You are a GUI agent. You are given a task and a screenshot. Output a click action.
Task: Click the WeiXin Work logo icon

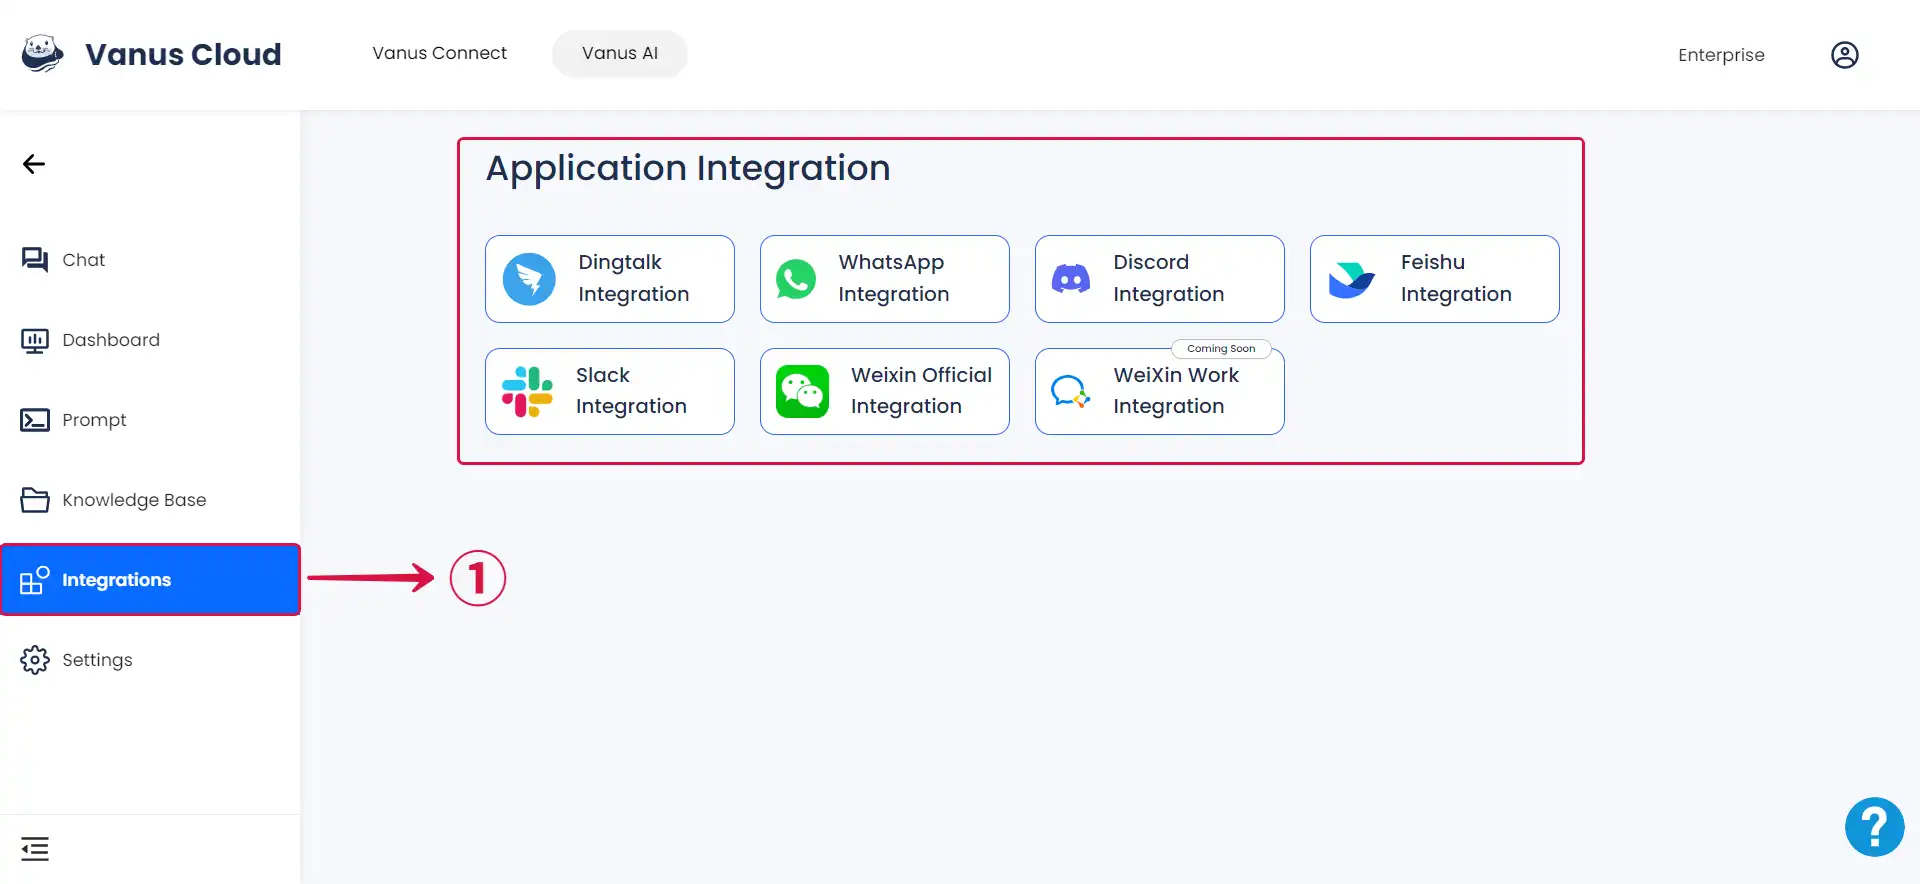[x=1070, y=391]
